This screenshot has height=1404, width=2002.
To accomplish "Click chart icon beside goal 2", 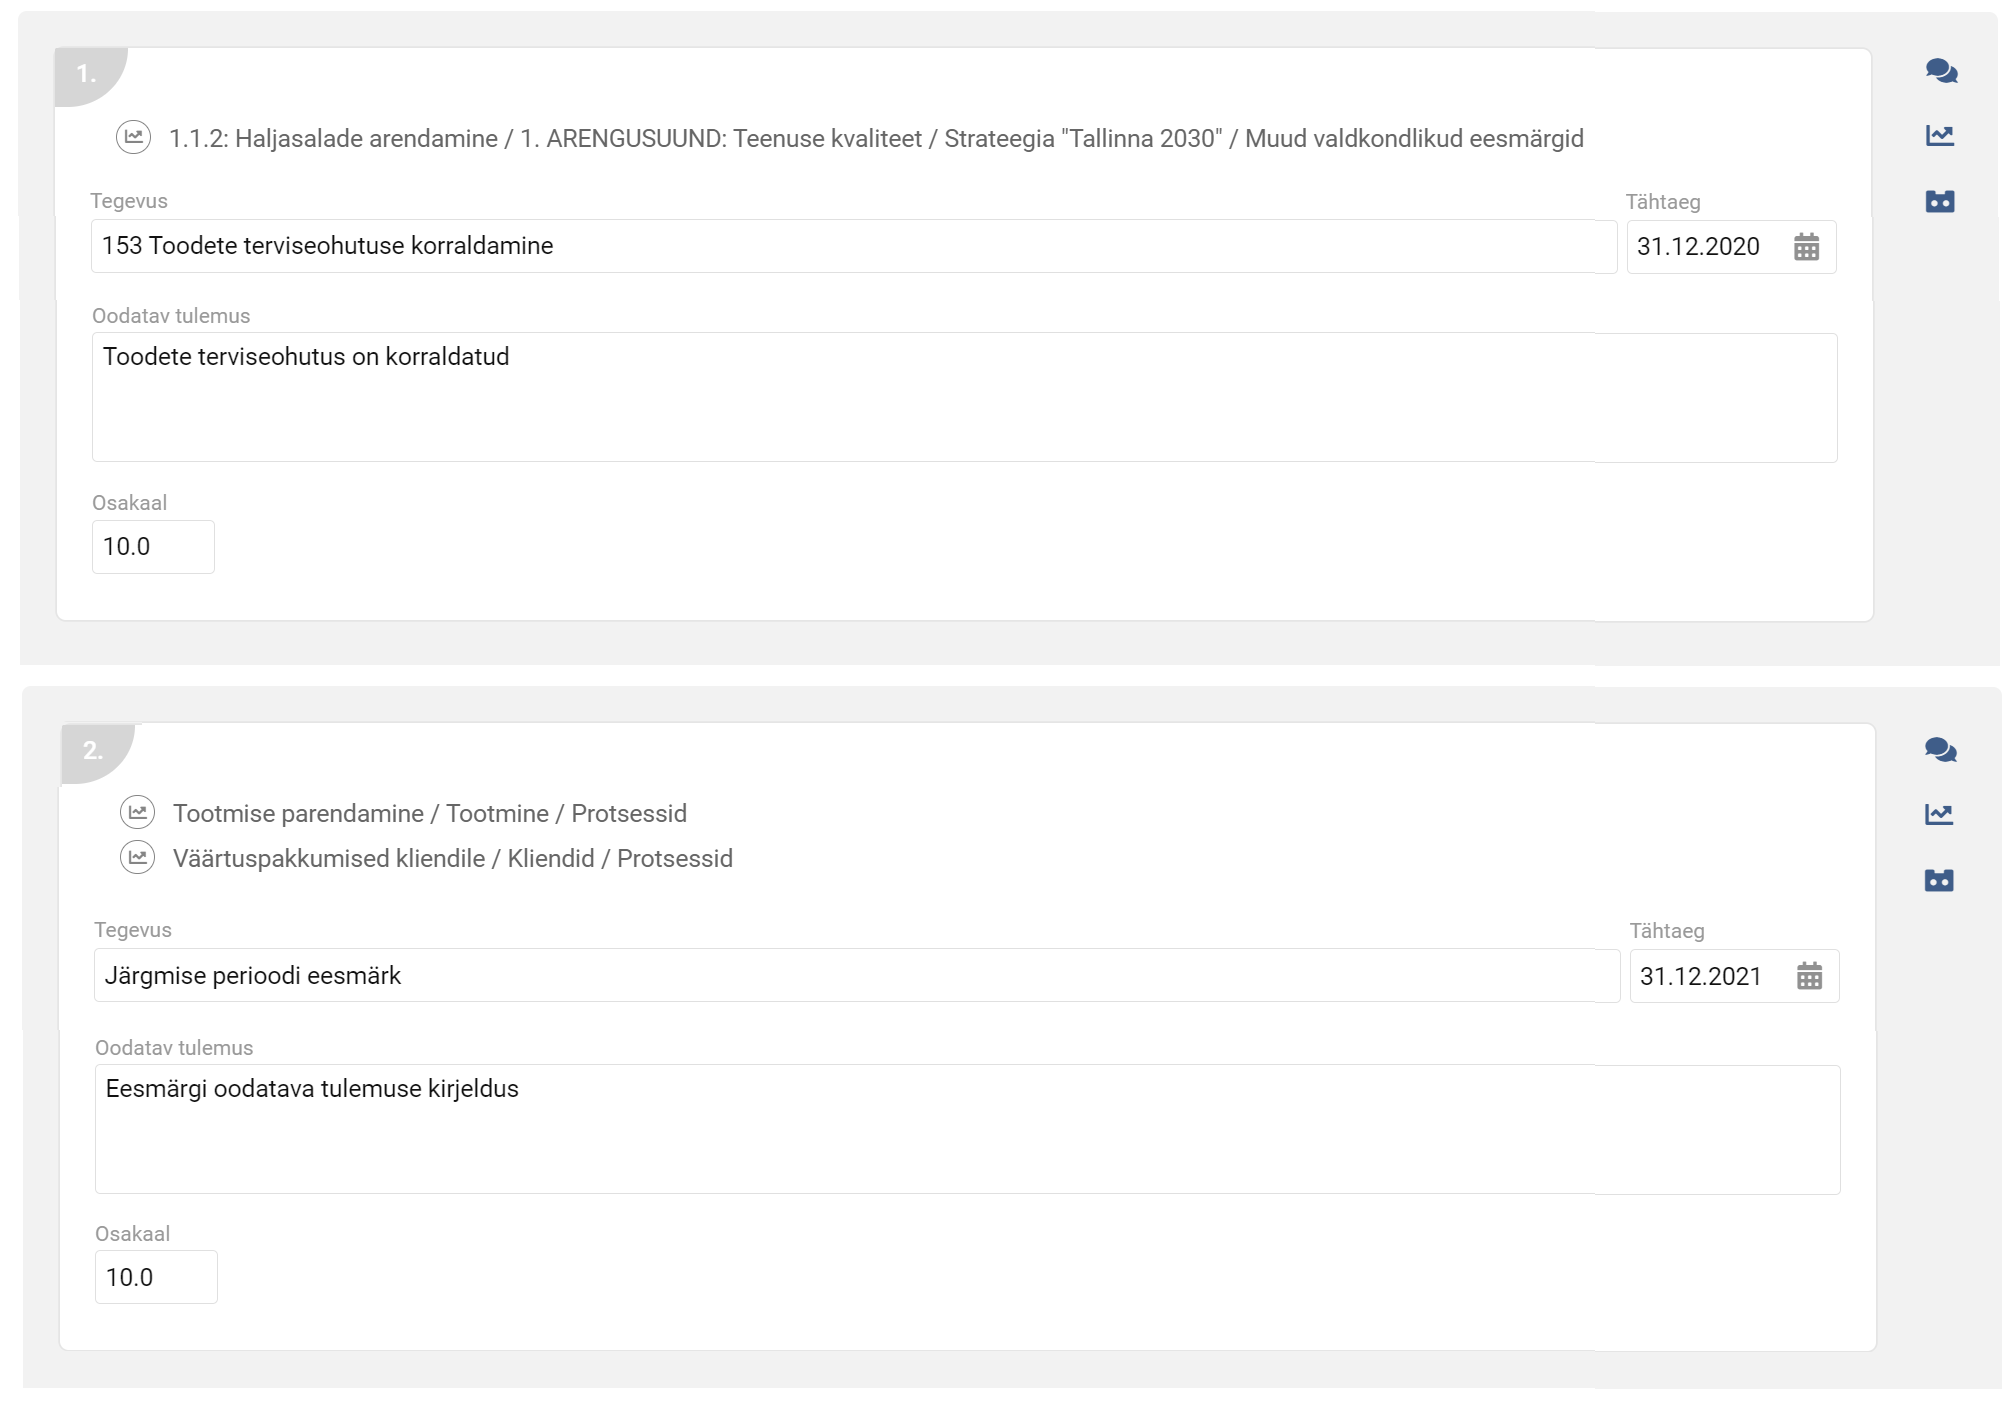I will (x=1939, y=815).
